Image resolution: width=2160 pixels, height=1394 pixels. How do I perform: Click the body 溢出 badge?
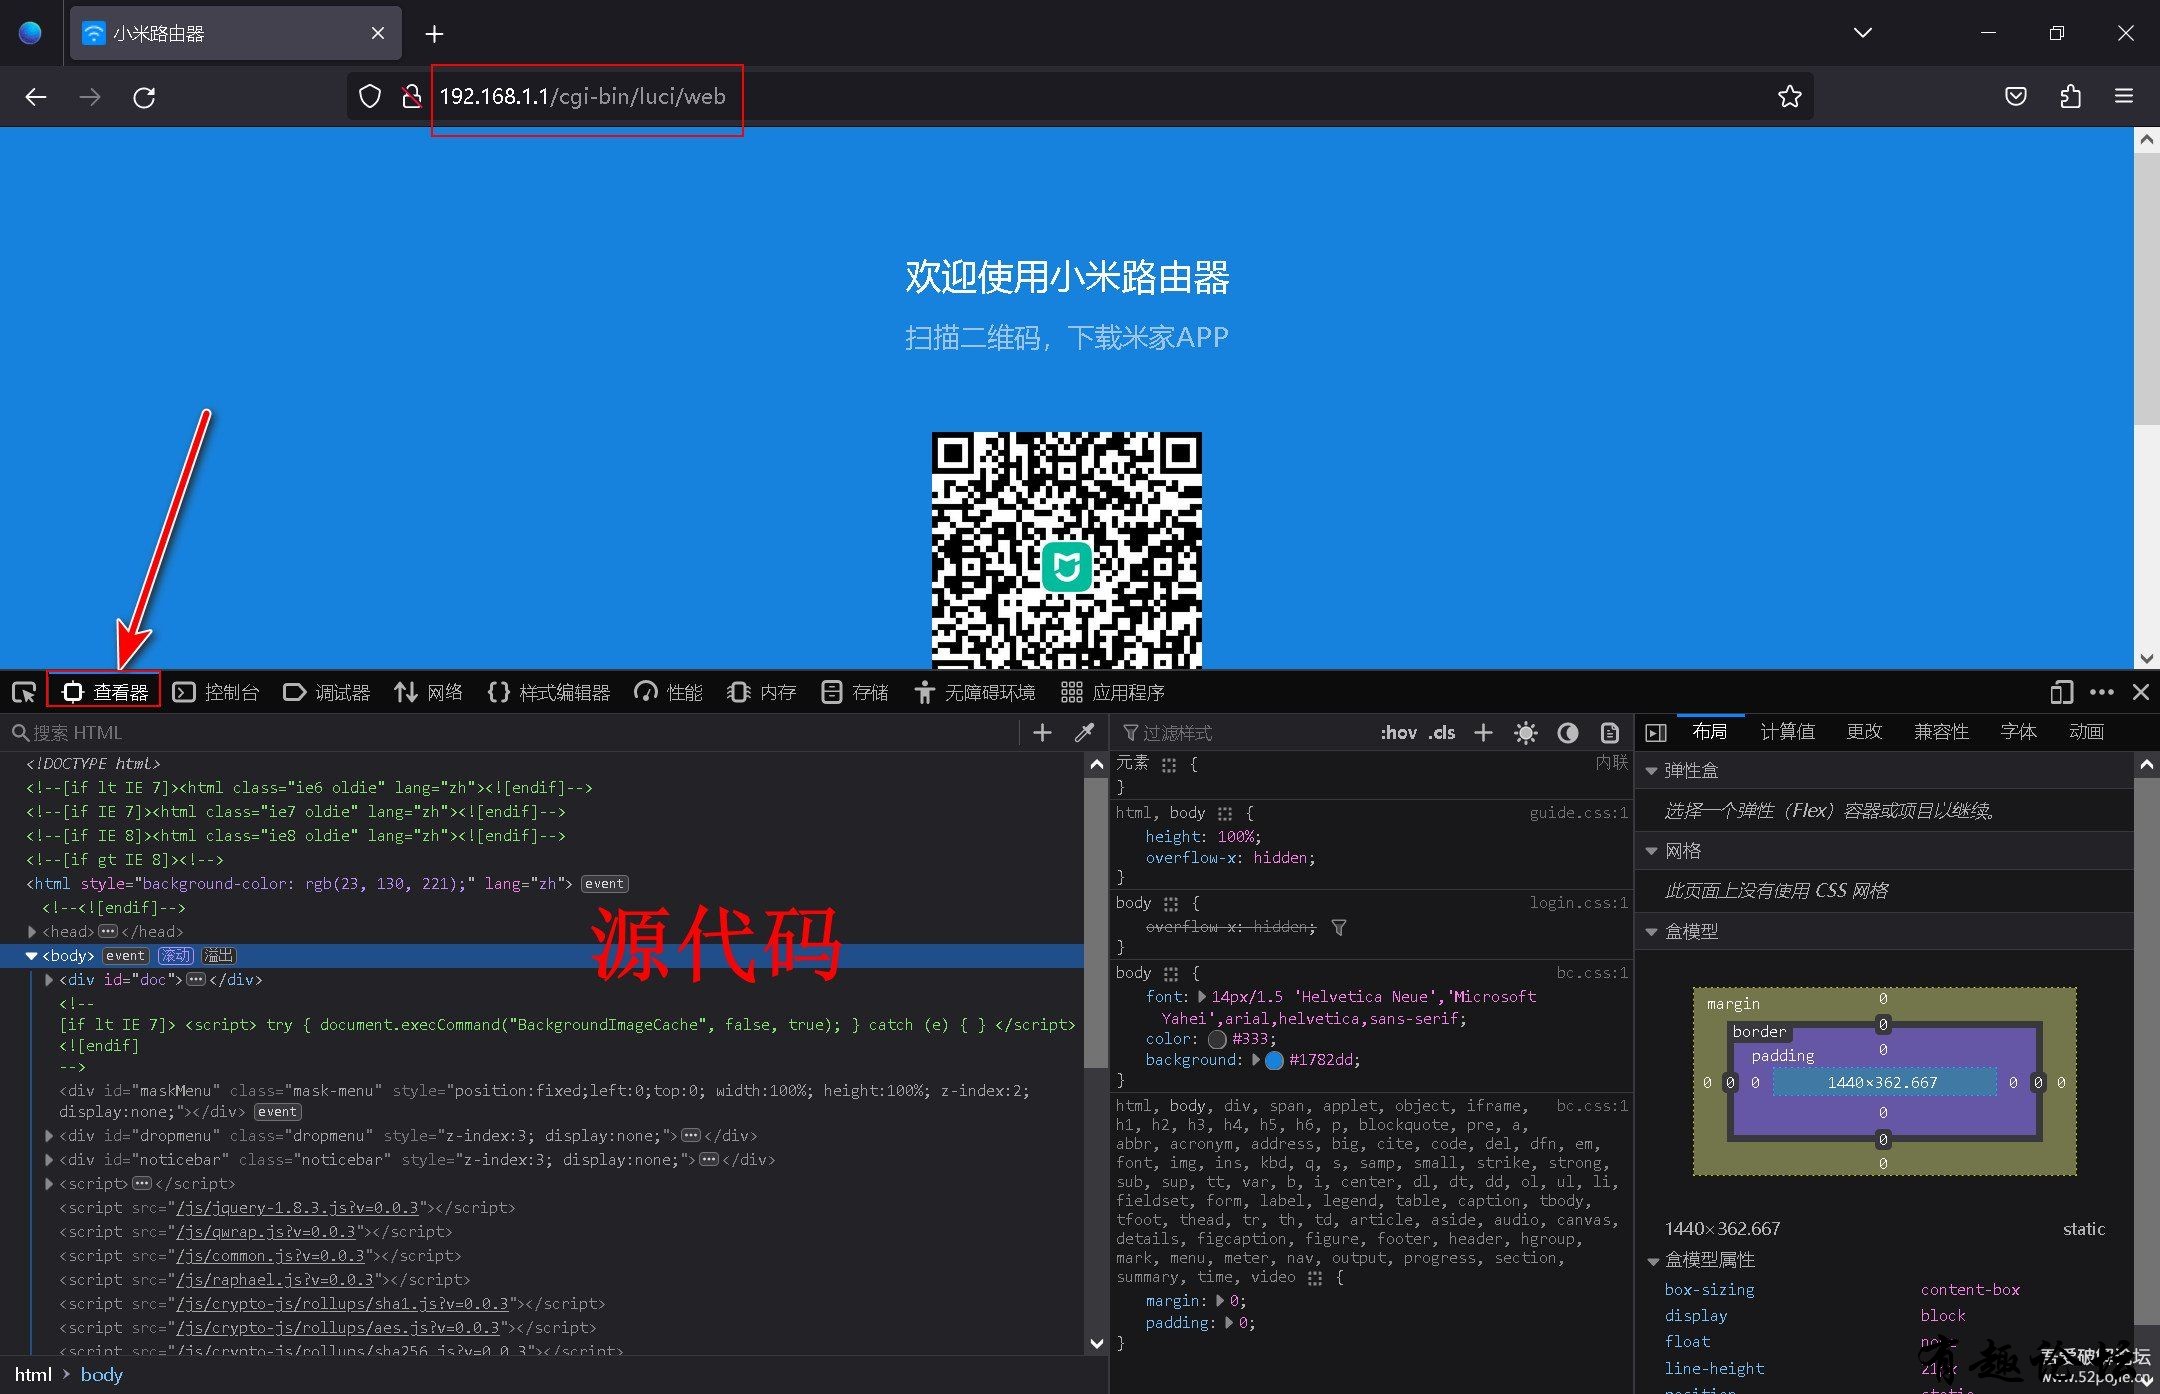tap(218, 956)
